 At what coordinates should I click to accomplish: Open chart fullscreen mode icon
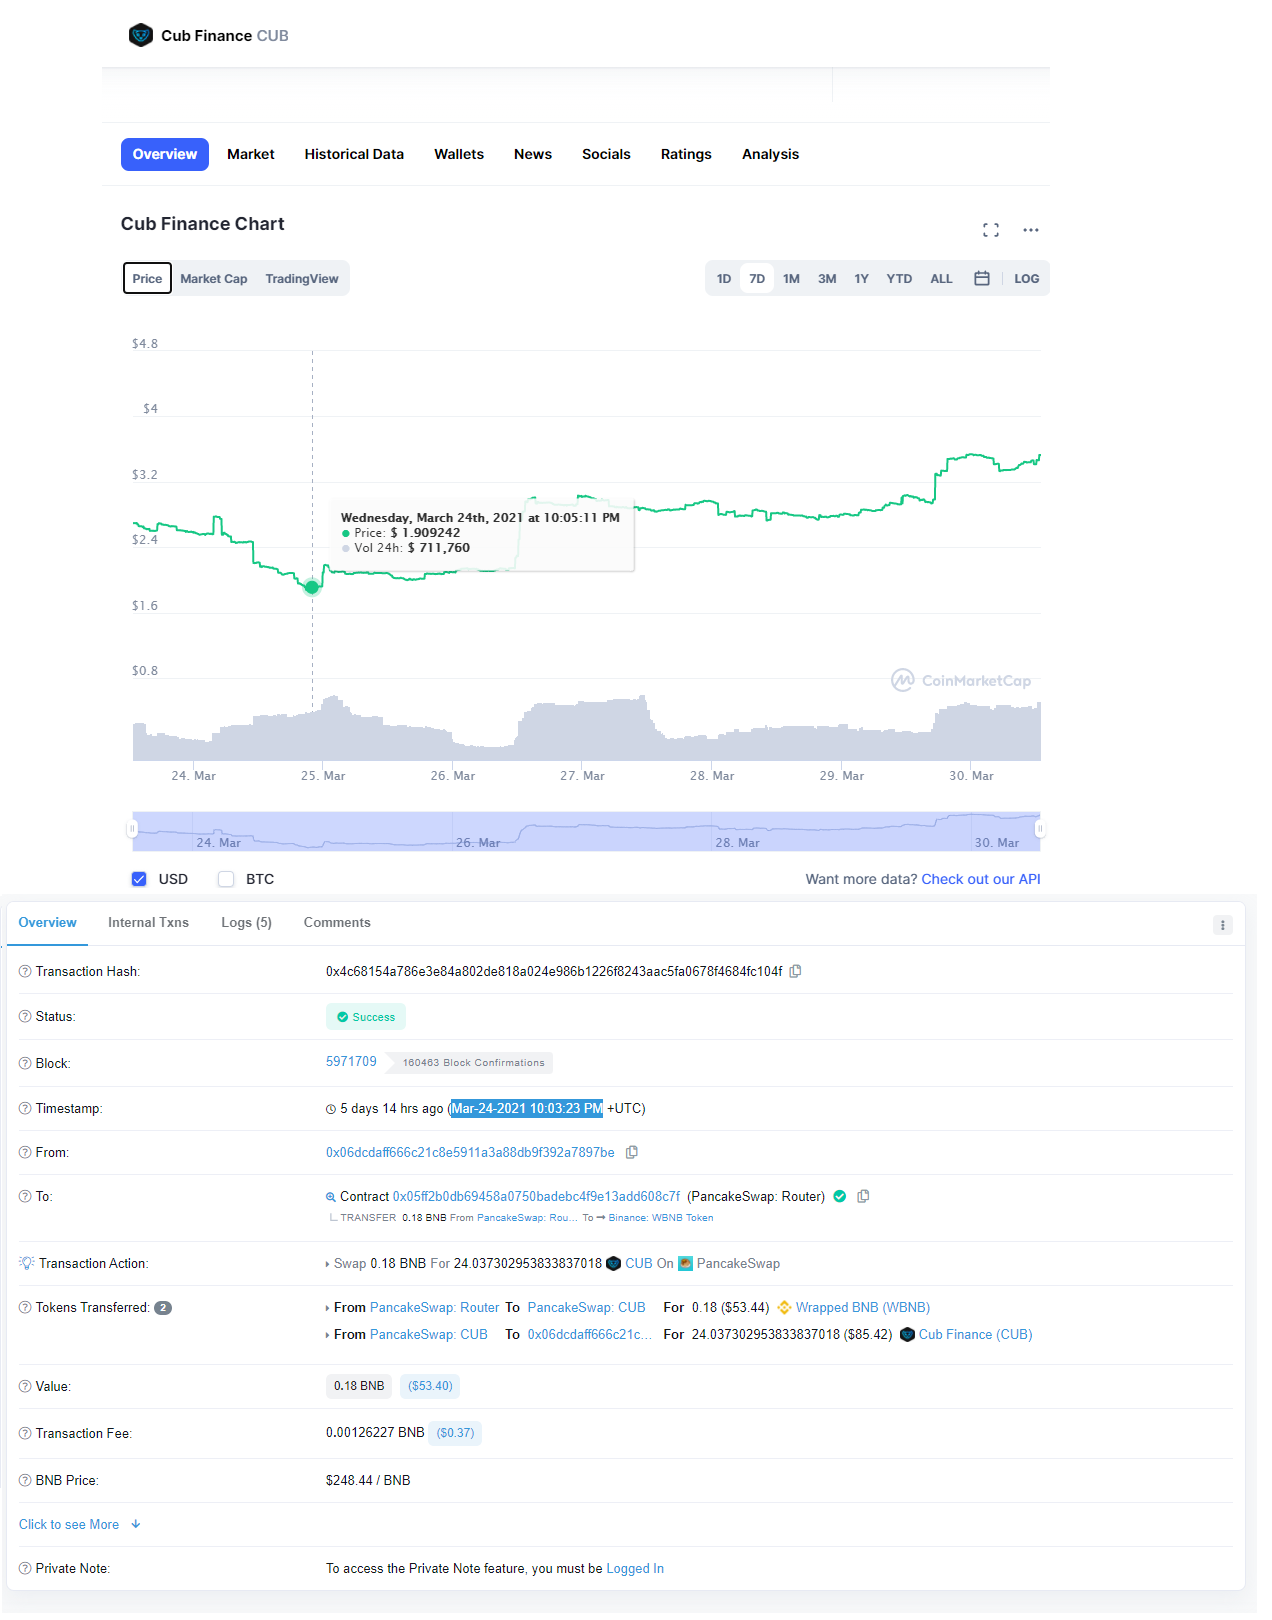(x=991, y=230)
